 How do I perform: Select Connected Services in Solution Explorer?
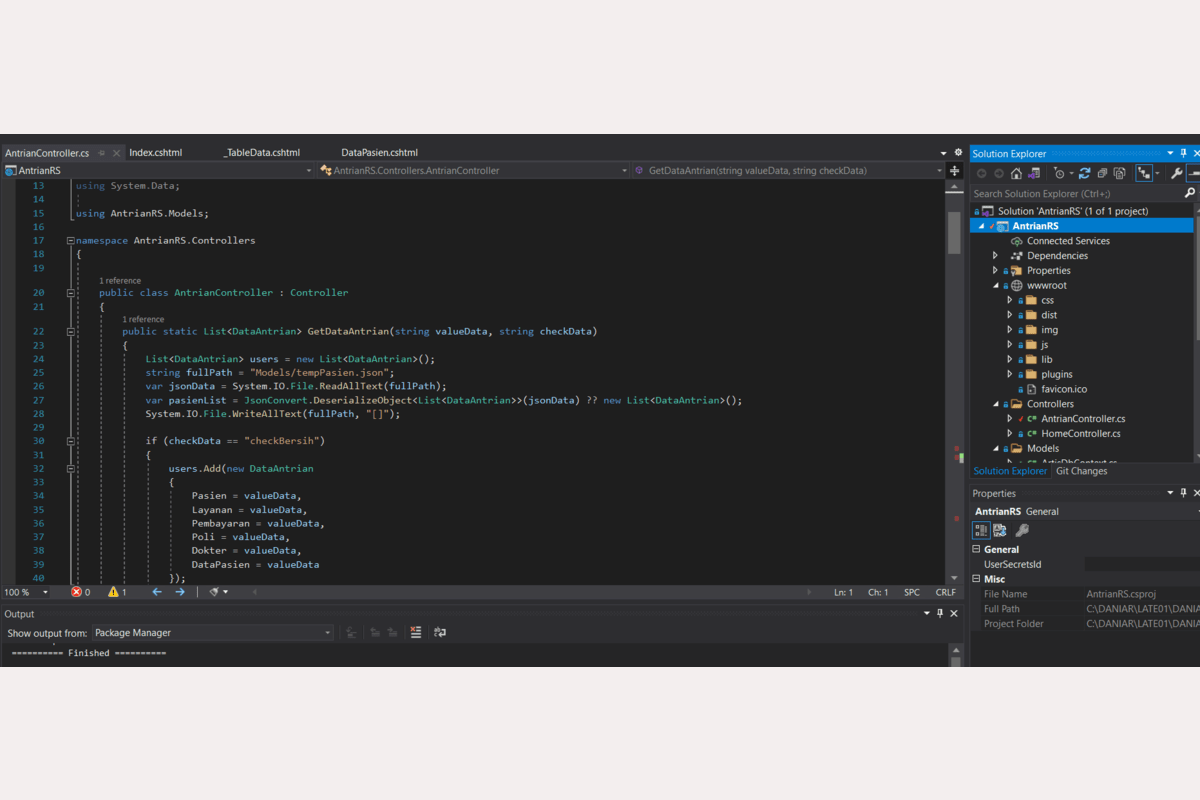1067,241
